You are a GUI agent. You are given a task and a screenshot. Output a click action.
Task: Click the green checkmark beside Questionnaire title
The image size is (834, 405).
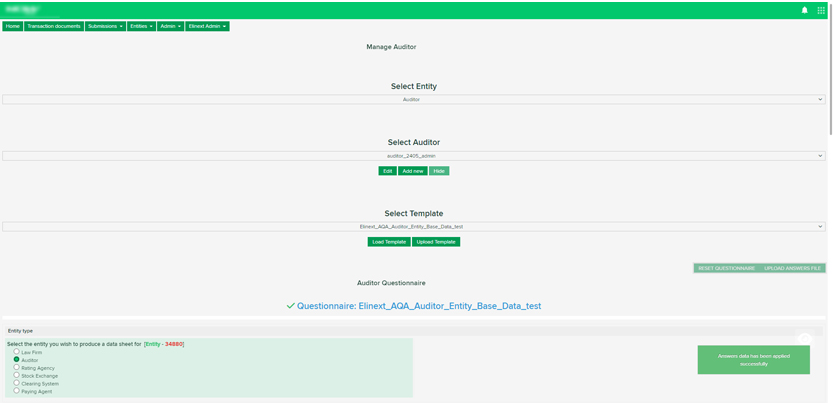pyautogui.click(x=290, y=306)
